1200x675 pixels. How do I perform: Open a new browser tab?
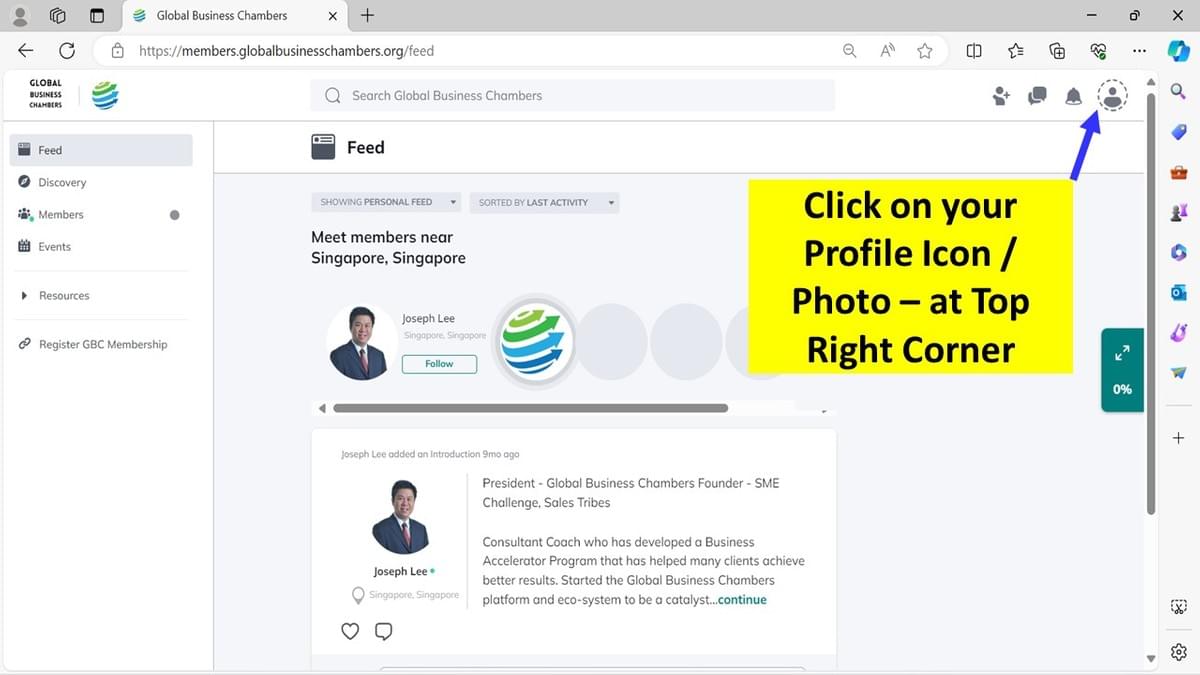click(367, 15)
